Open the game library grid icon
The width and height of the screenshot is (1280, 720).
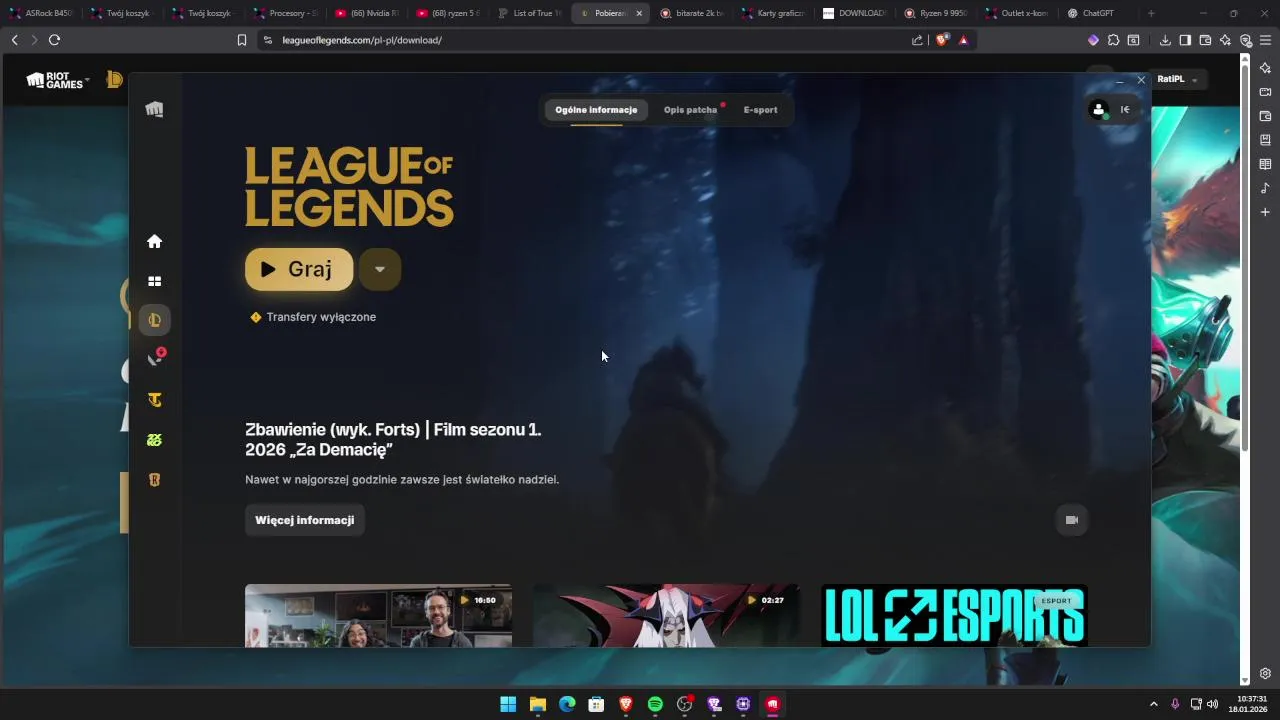tap(154, 281)
